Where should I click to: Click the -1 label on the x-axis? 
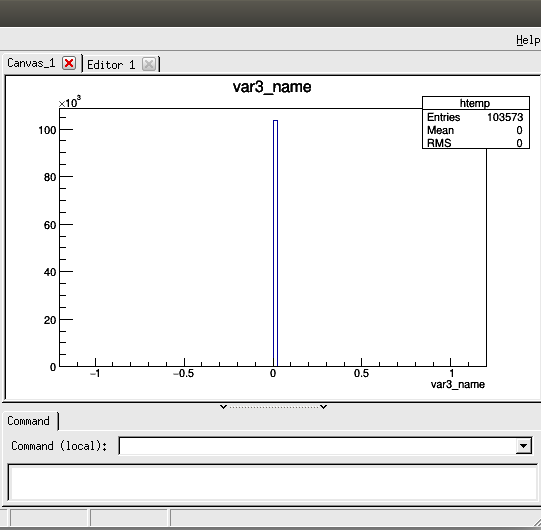click(95, 373)
